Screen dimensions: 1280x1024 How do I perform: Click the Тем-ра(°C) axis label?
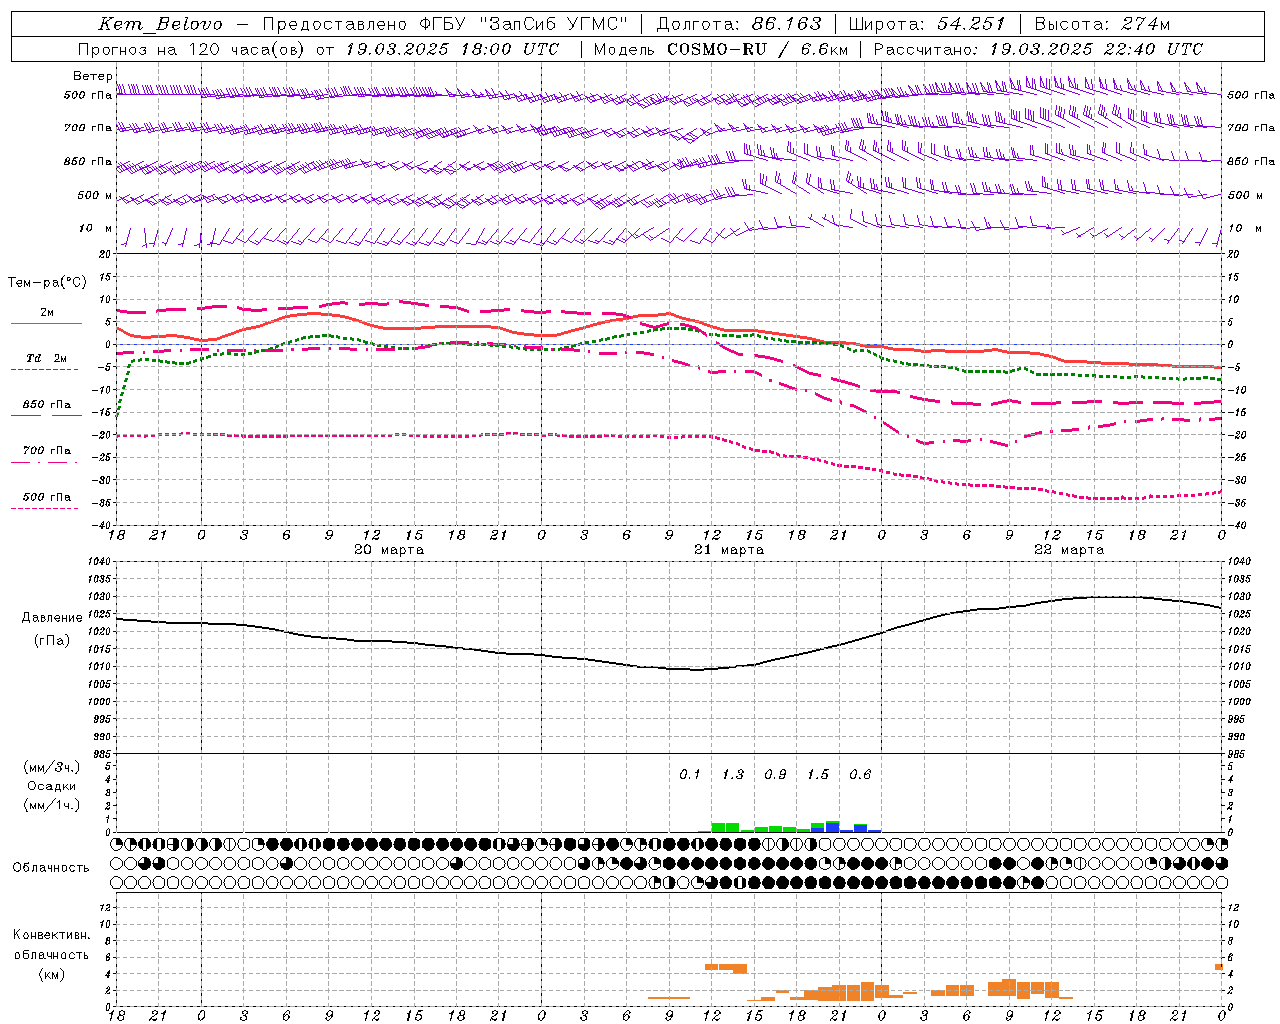click(47, 283)
